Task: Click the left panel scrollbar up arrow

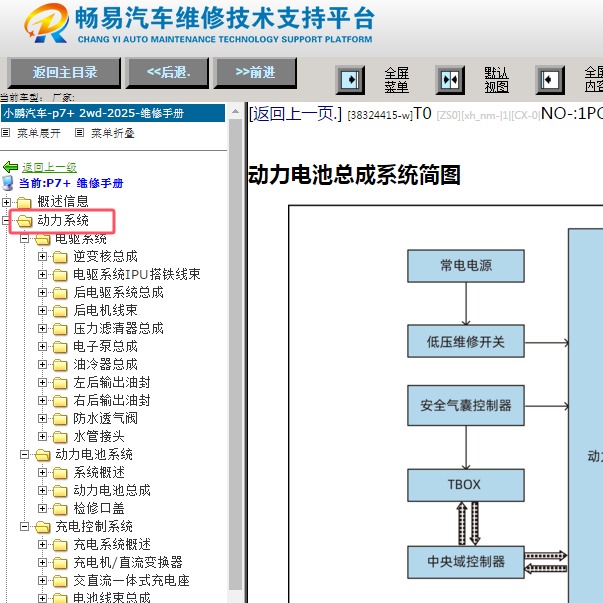Action: pyautogui.click(x=235, y=112)
